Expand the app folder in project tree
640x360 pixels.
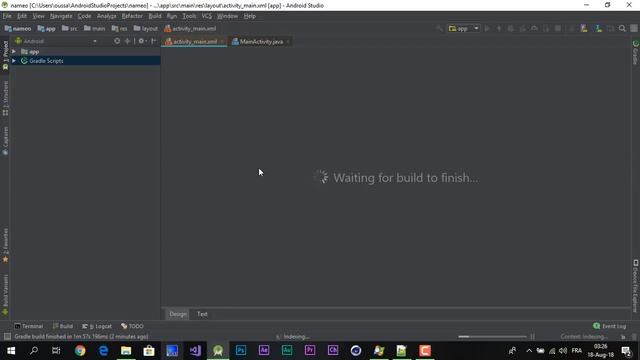coord(14,52)
